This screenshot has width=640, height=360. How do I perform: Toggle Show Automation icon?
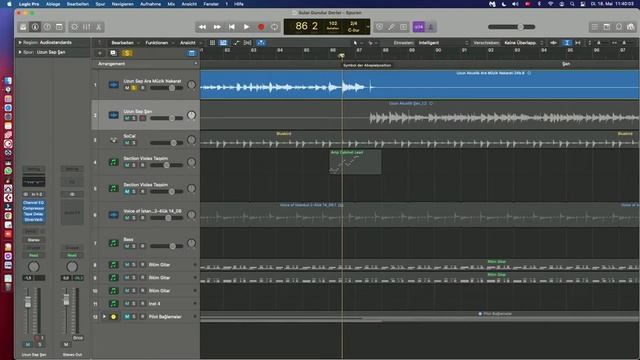pos(236,42)
